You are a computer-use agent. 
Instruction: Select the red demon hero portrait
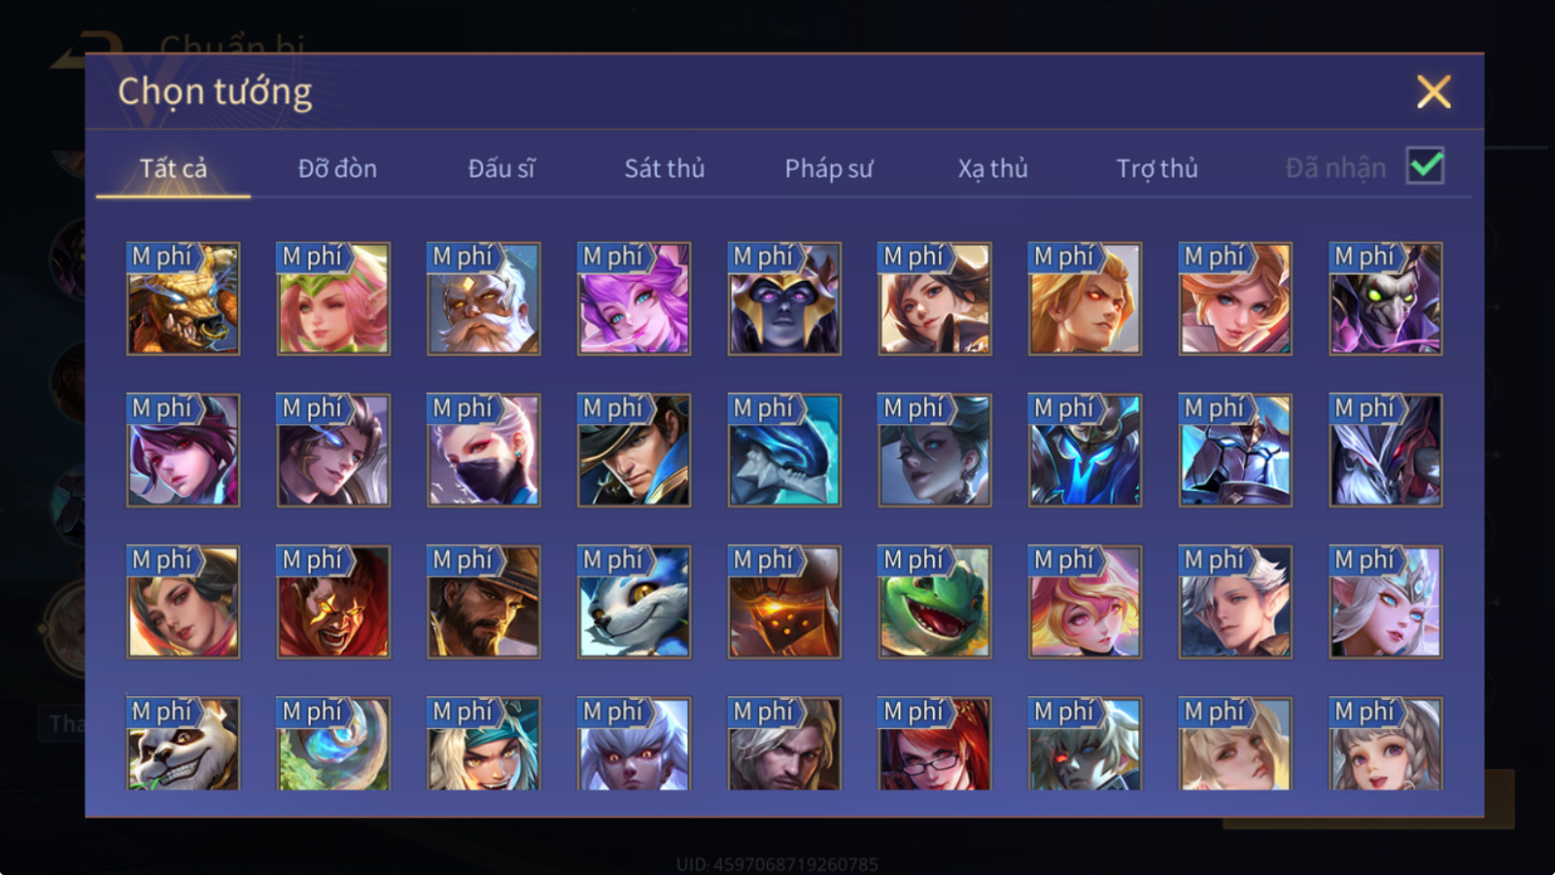(x=333, y=601)
